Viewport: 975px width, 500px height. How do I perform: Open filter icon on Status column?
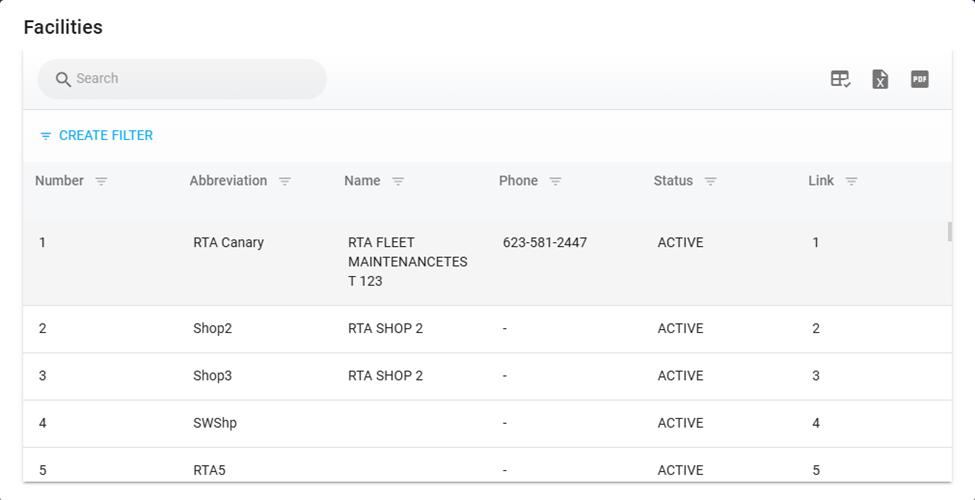click(x=711, y=181)
